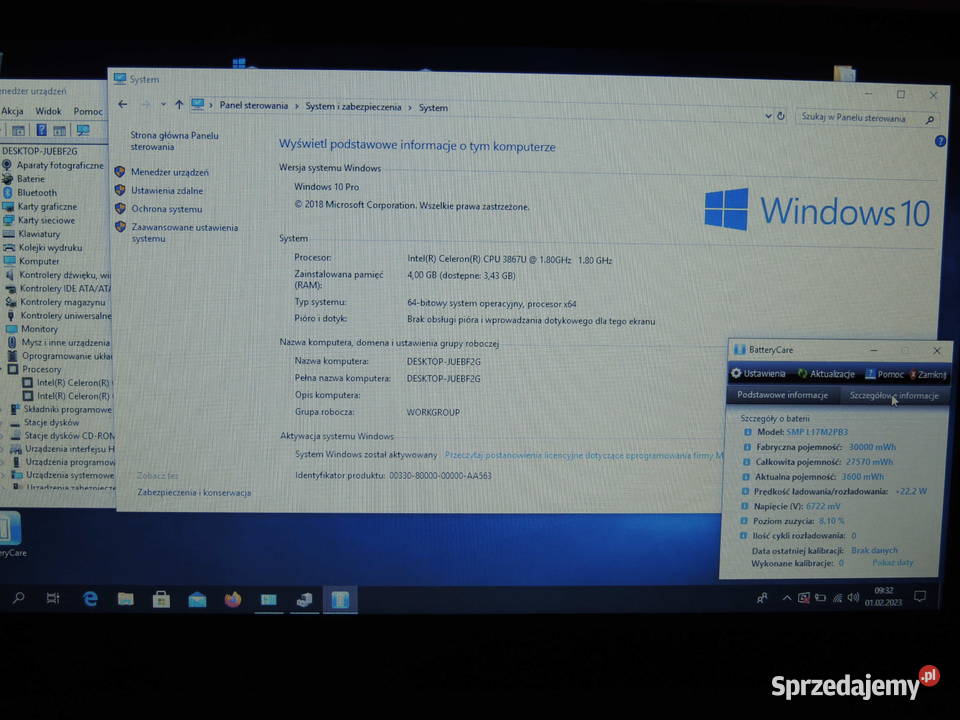
Task: Open taskbar search magnifier
Action: (x=18, y=598)
